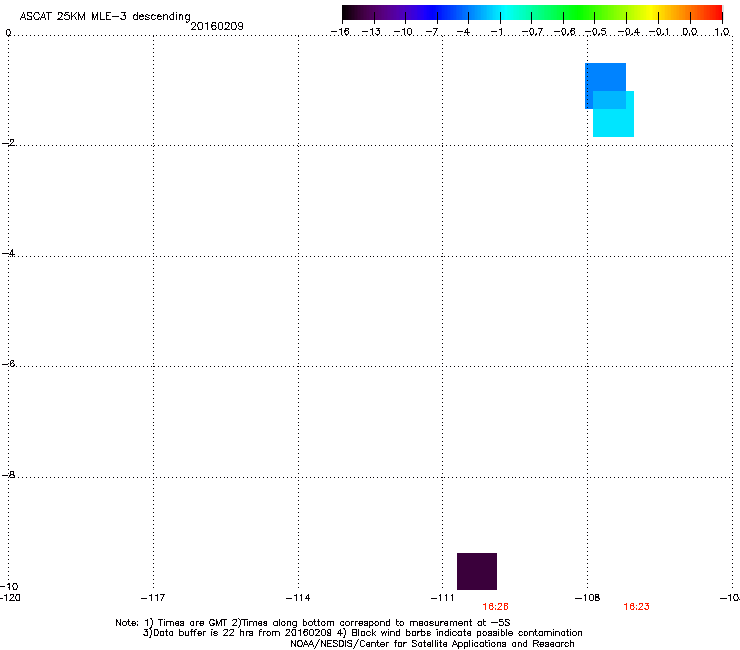The image size is (740, 650).
Task: Click the black end of color bar
Action: [x=349, y=12]
